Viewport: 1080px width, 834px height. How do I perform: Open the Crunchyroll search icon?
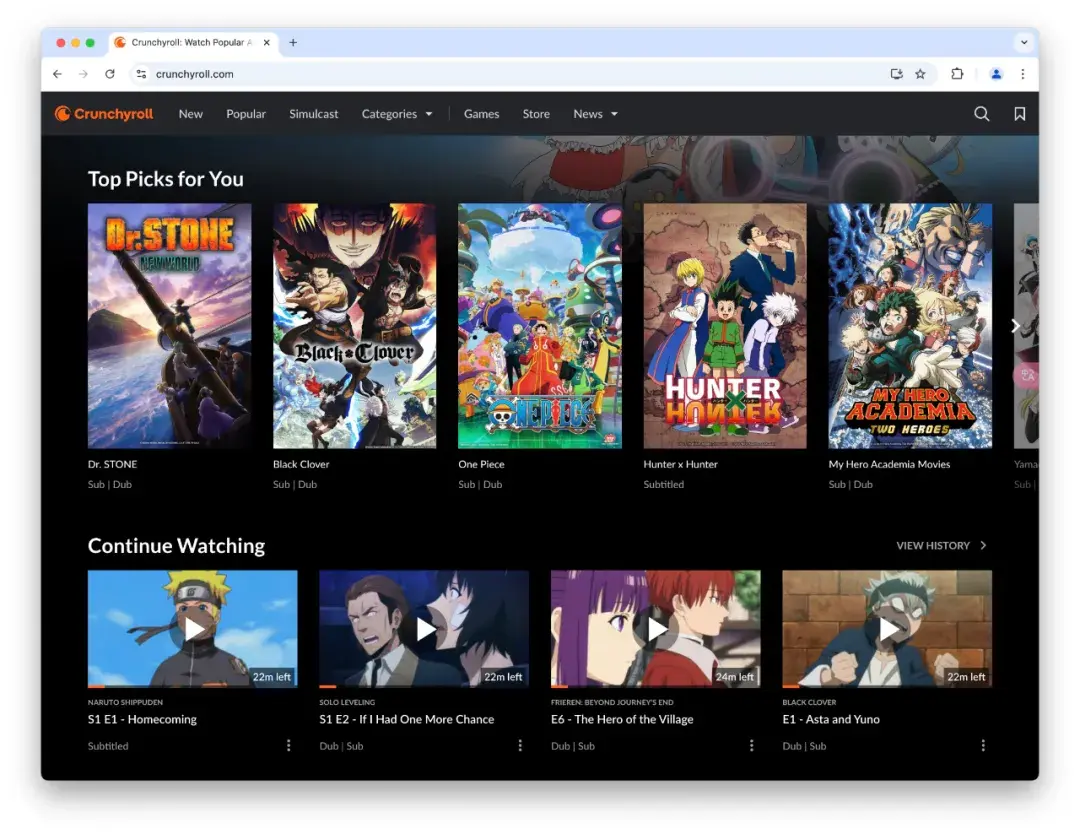tap(982, 114)
